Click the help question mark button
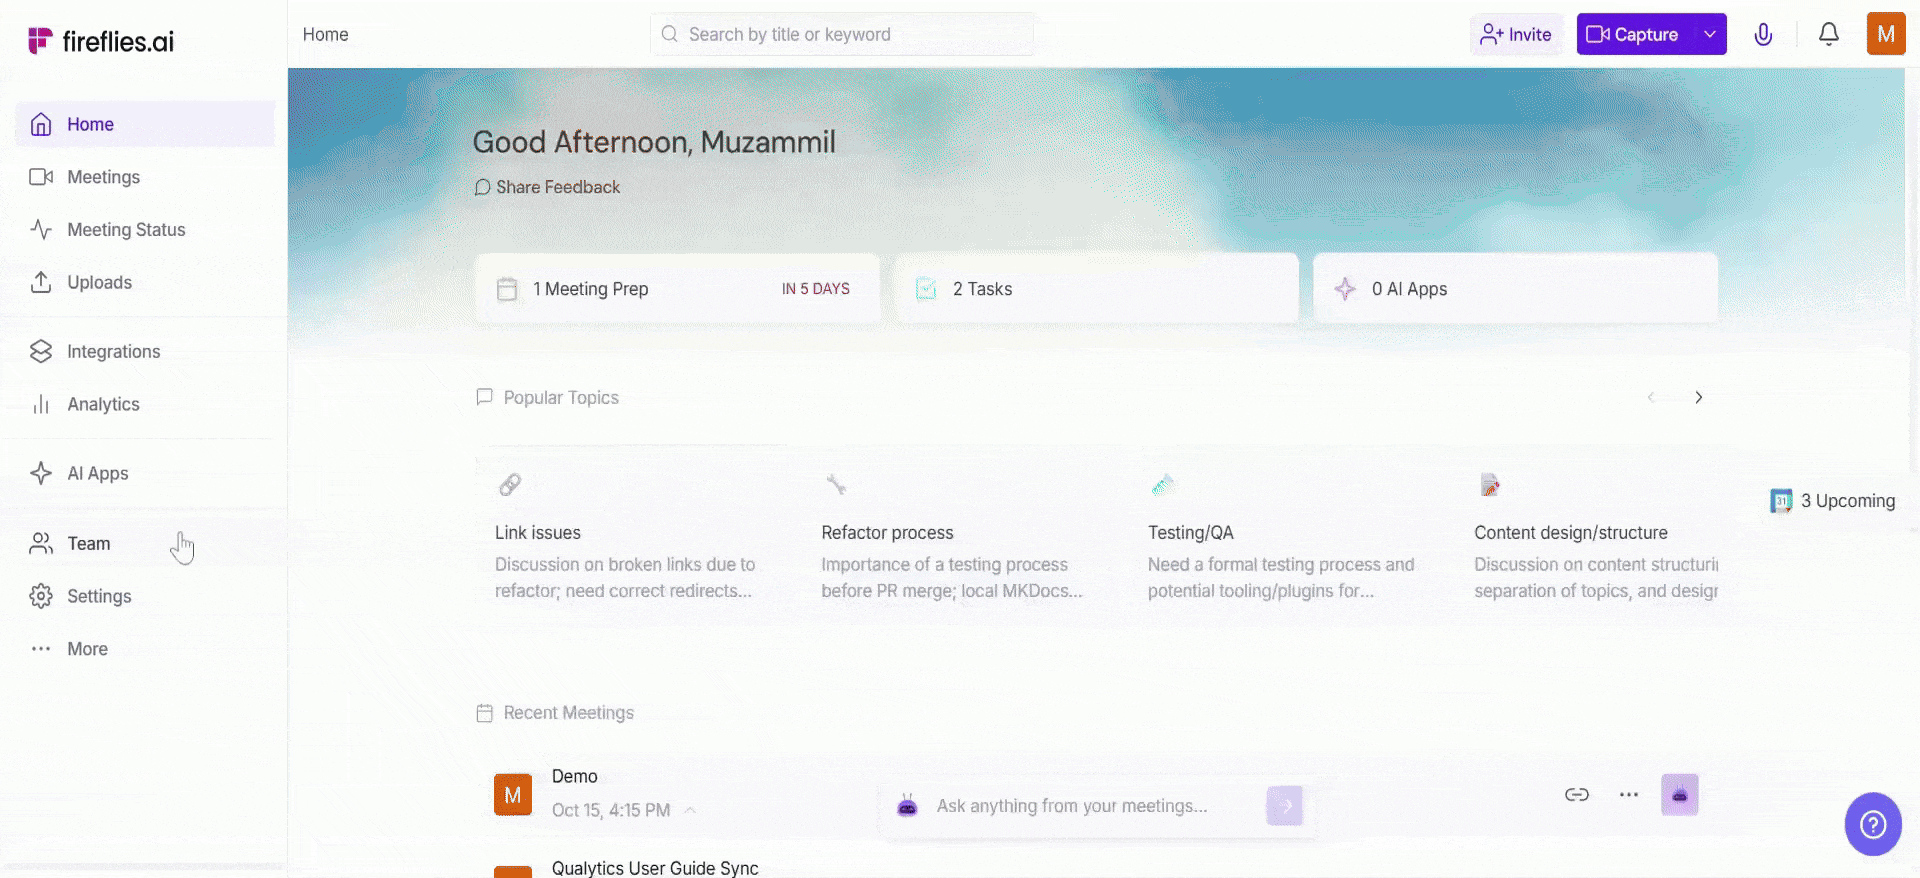 [x=1873, y=824]
